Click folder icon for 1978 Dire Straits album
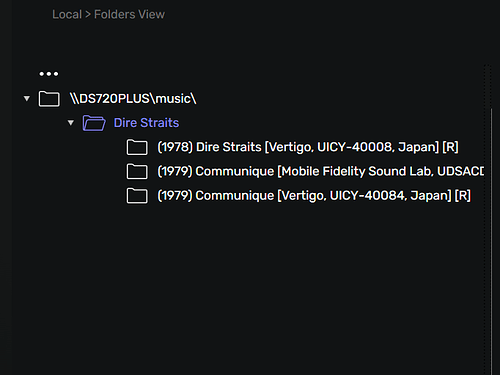The height and width of the screenshot is (375, 500). [137, 147]
